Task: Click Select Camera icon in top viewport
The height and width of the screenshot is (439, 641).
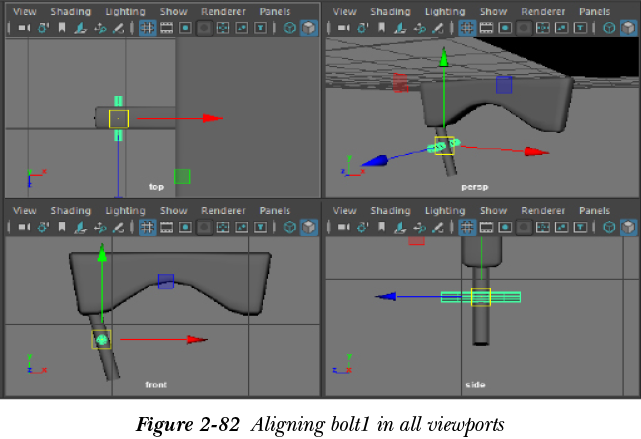Action: (x=24, y=29)
